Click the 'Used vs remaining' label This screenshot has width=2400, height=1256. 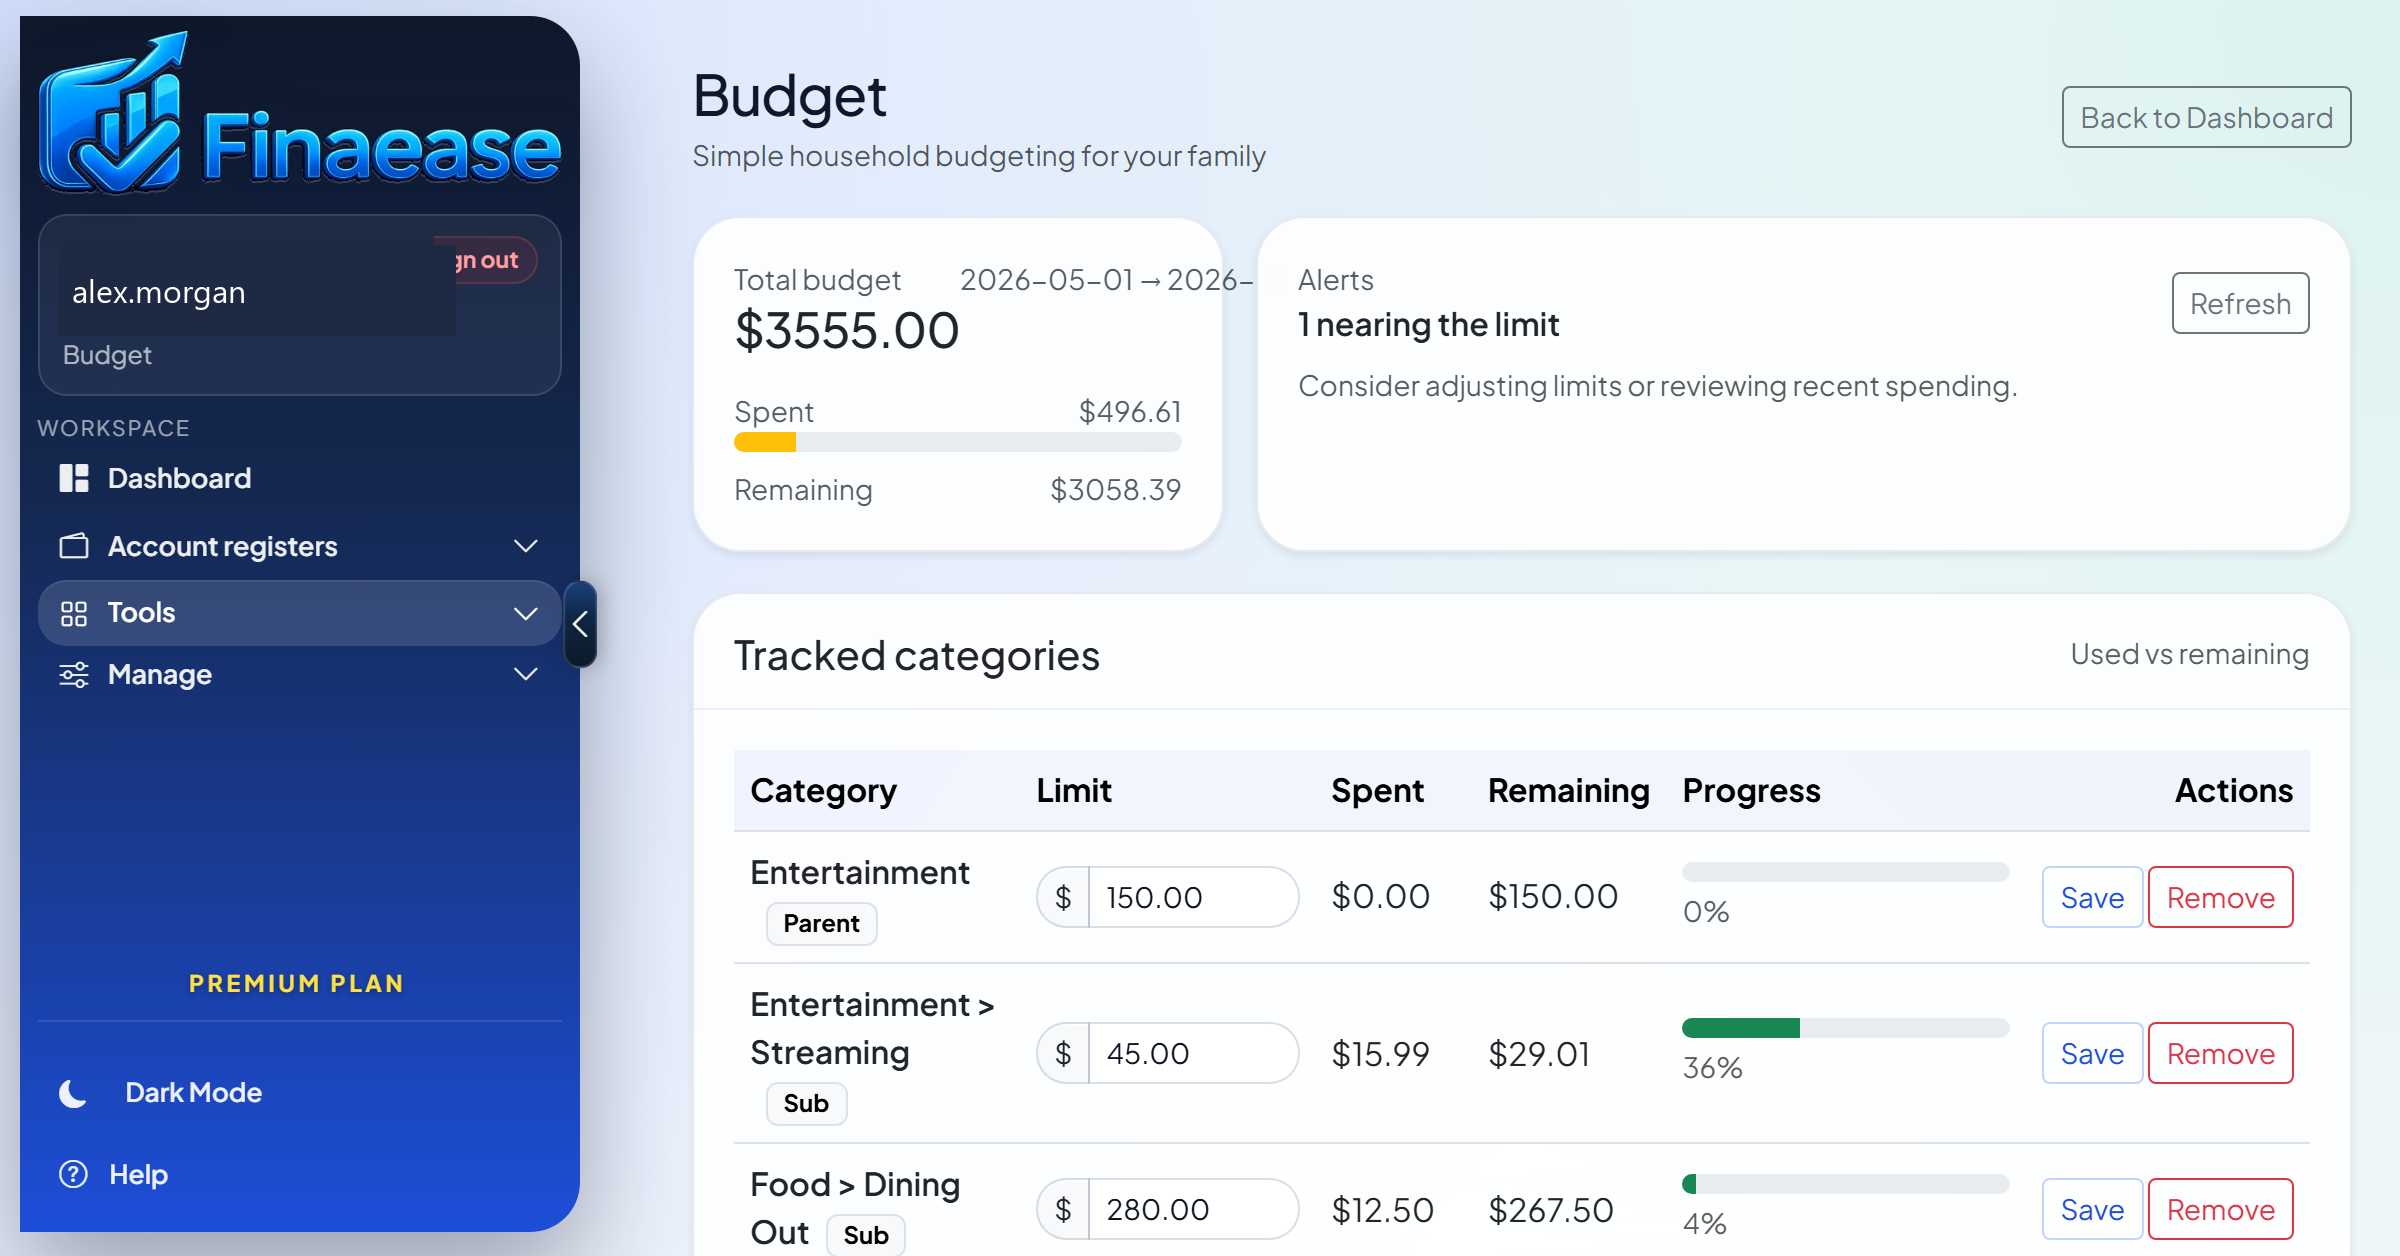[x=2189, y=654]
